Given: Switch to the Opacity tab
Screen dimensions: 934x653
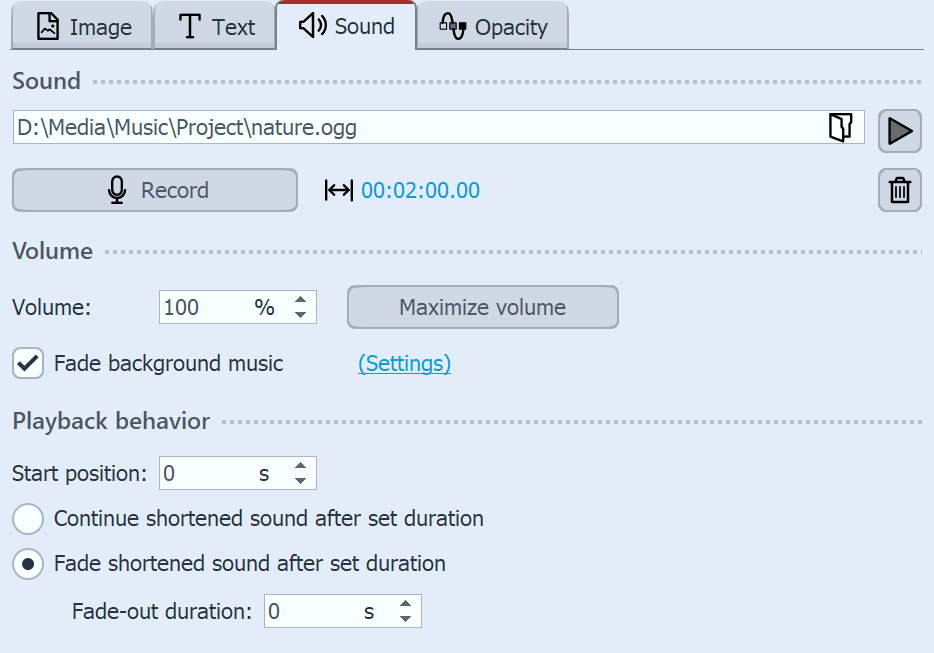Looking at the screenshot, I should click(x=492, y=26).
